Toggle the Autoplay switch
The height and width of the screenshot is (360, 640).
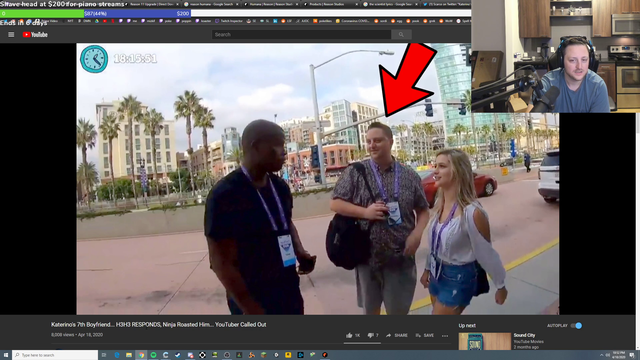pos(576,326)
